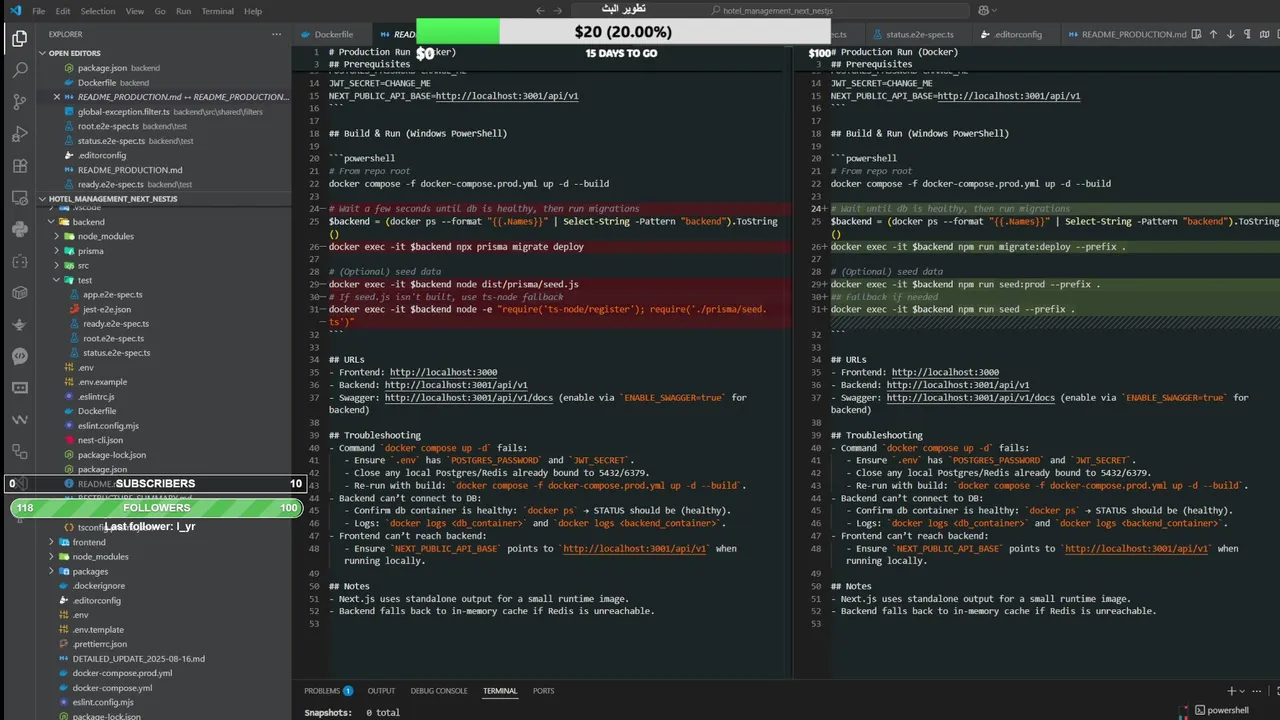
Task: Go to next change in diff editor
Action: point(1231,34)
